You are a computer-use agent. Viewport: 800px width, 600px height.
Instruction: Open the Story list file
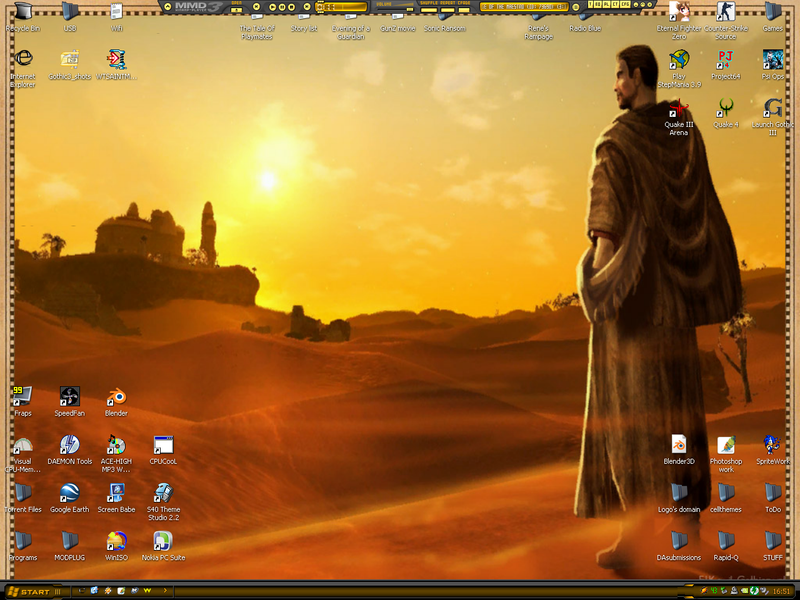click(x=304, y=23)
